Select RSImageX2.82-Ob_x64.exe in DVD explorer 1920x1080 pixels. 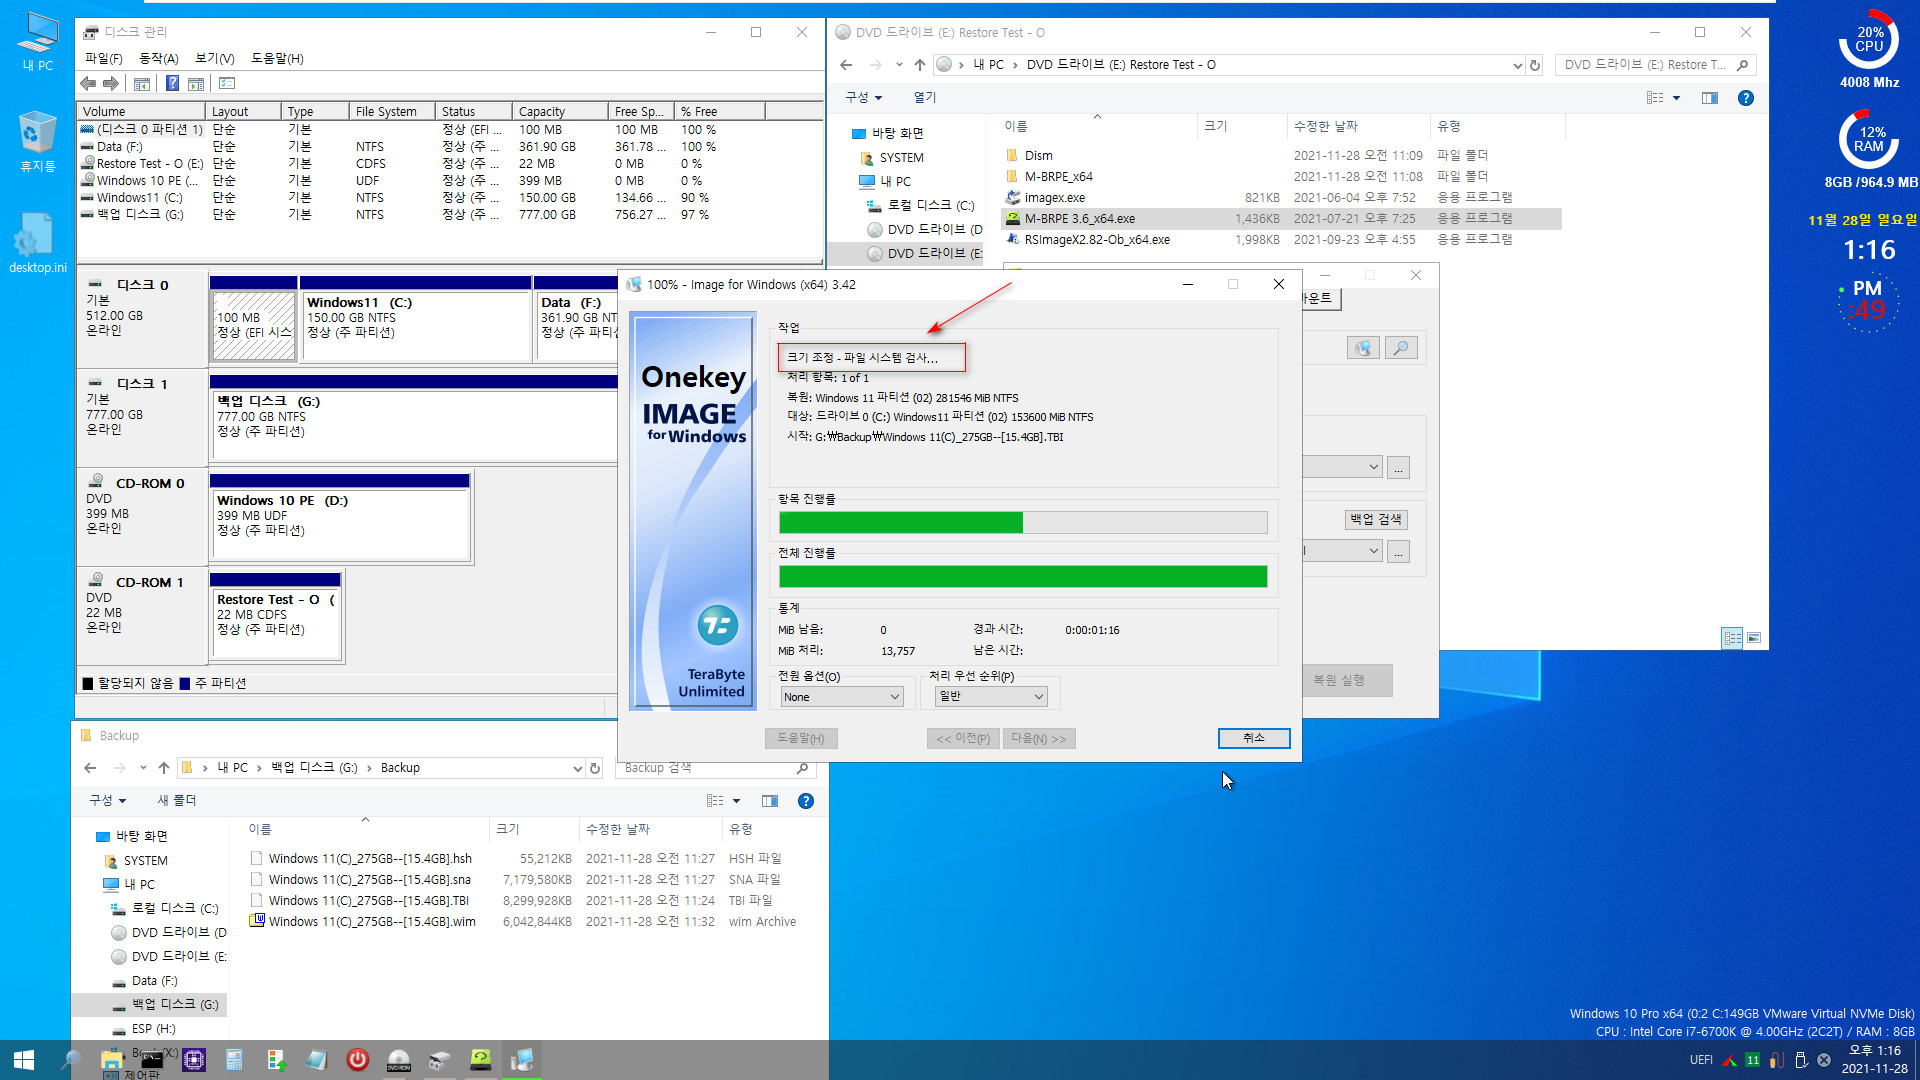click(1097, 240)
